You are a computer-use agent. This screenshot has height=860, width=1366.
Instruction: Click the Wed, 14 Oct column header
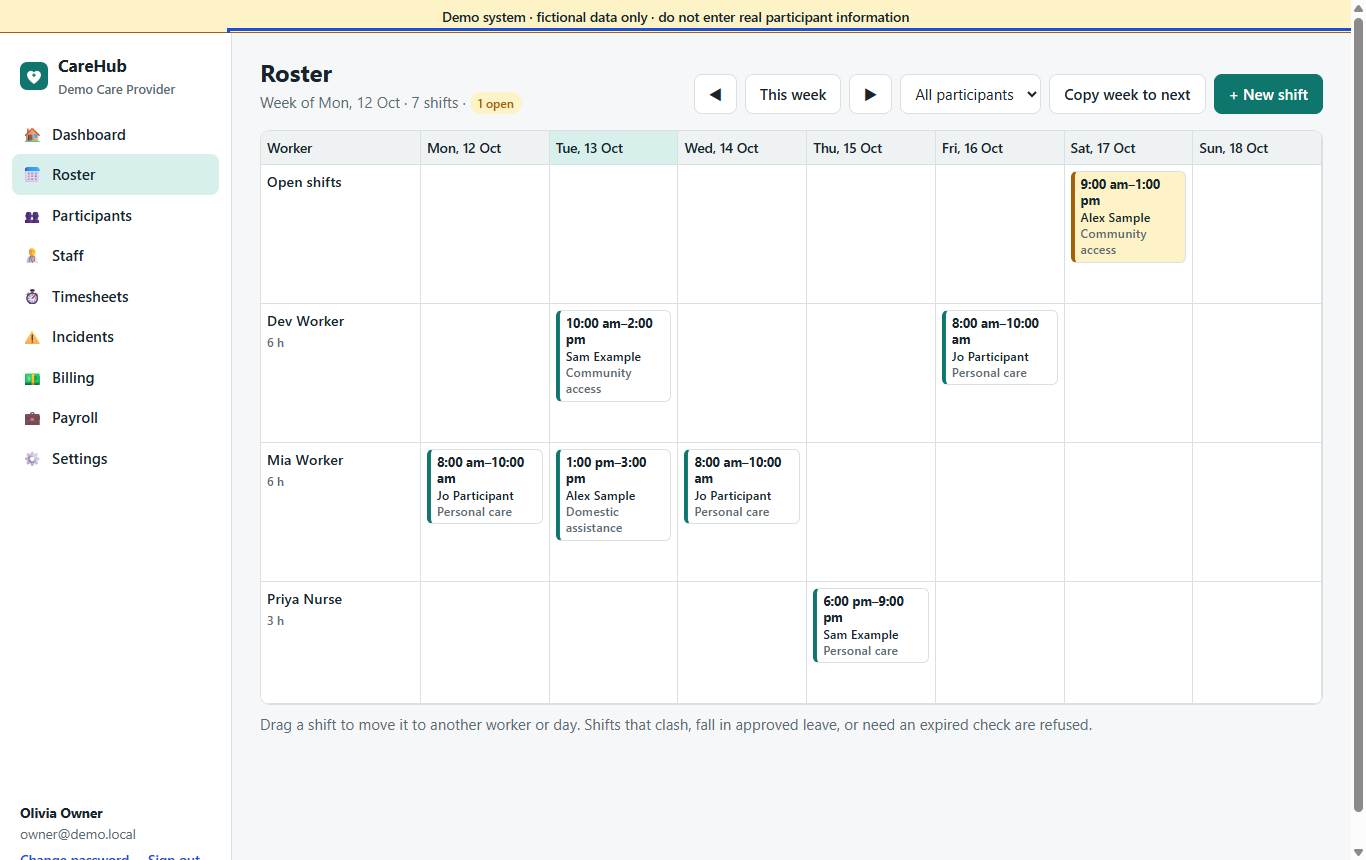coord(742,148)
